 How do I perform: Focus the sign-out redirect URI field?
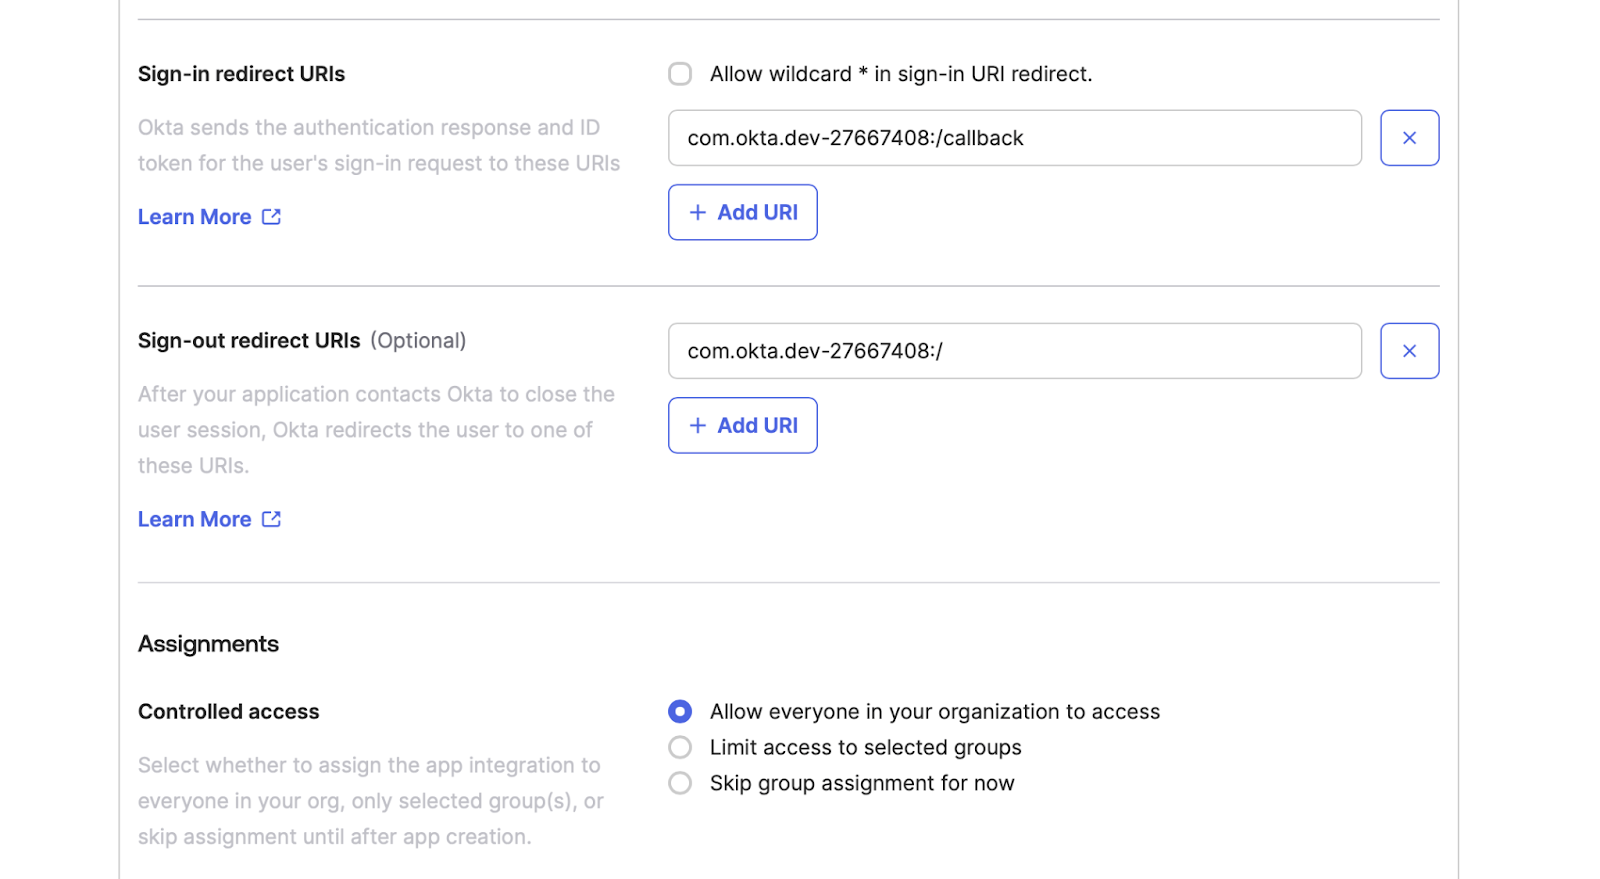tap(1014, 351)
